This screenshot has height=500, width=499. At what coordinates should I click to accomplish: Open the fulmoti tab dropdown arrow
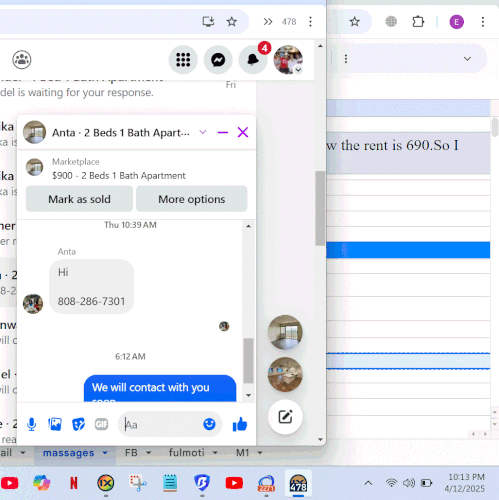[215, 453]
